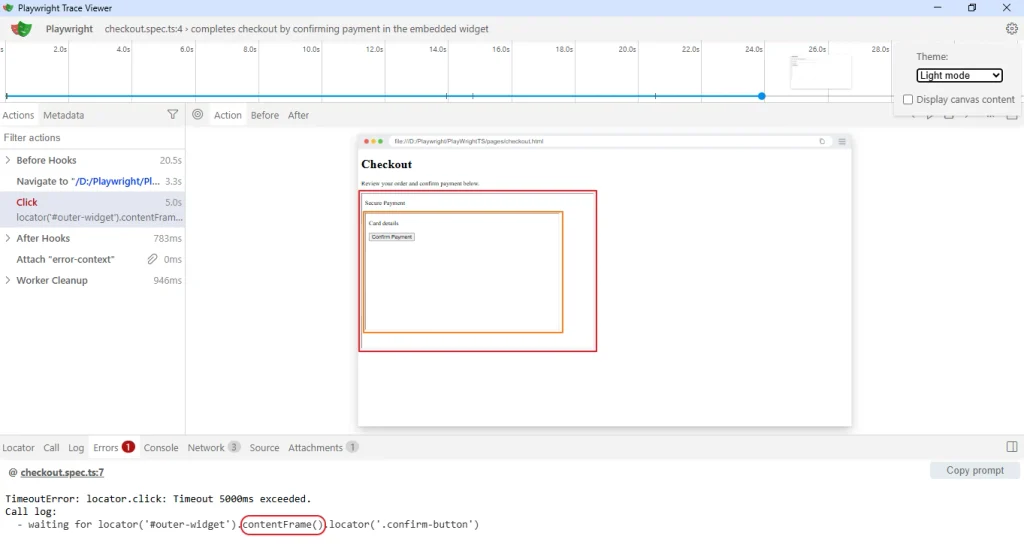Open the hamburger menu in snapshot browser

tap(842, 141)
